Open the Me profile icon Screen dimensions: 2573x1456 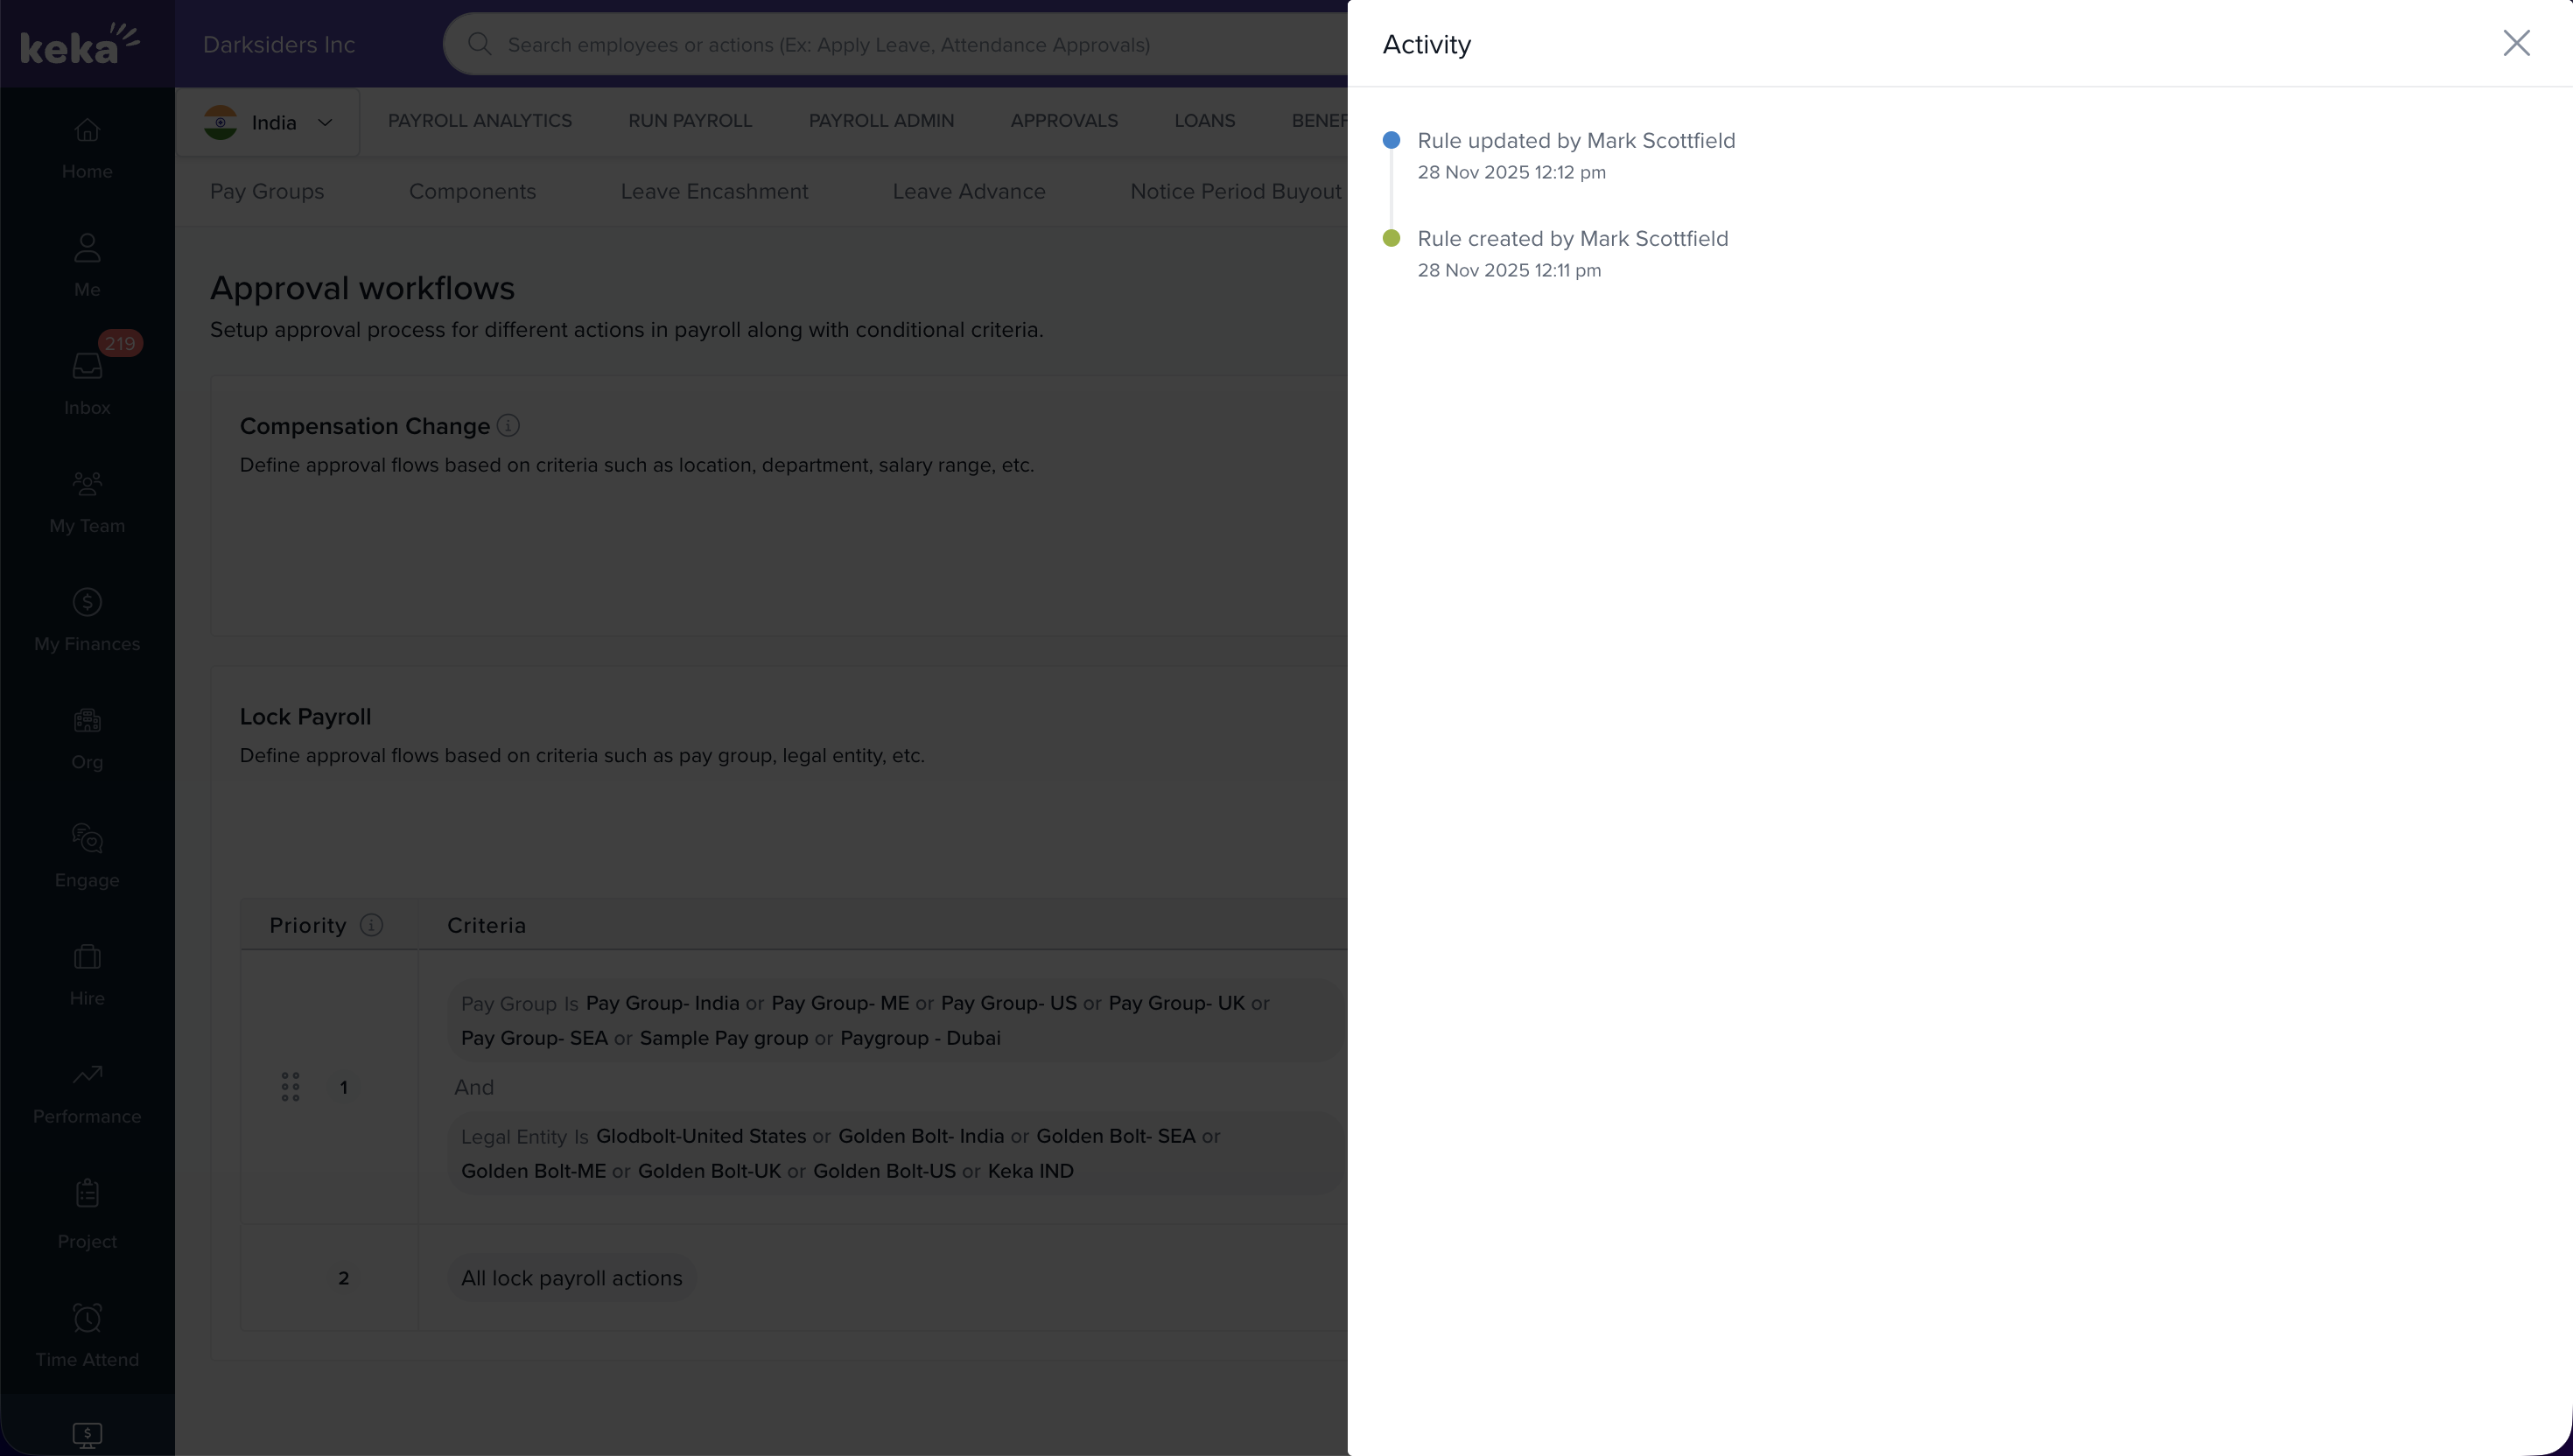[x=87, y=248]
